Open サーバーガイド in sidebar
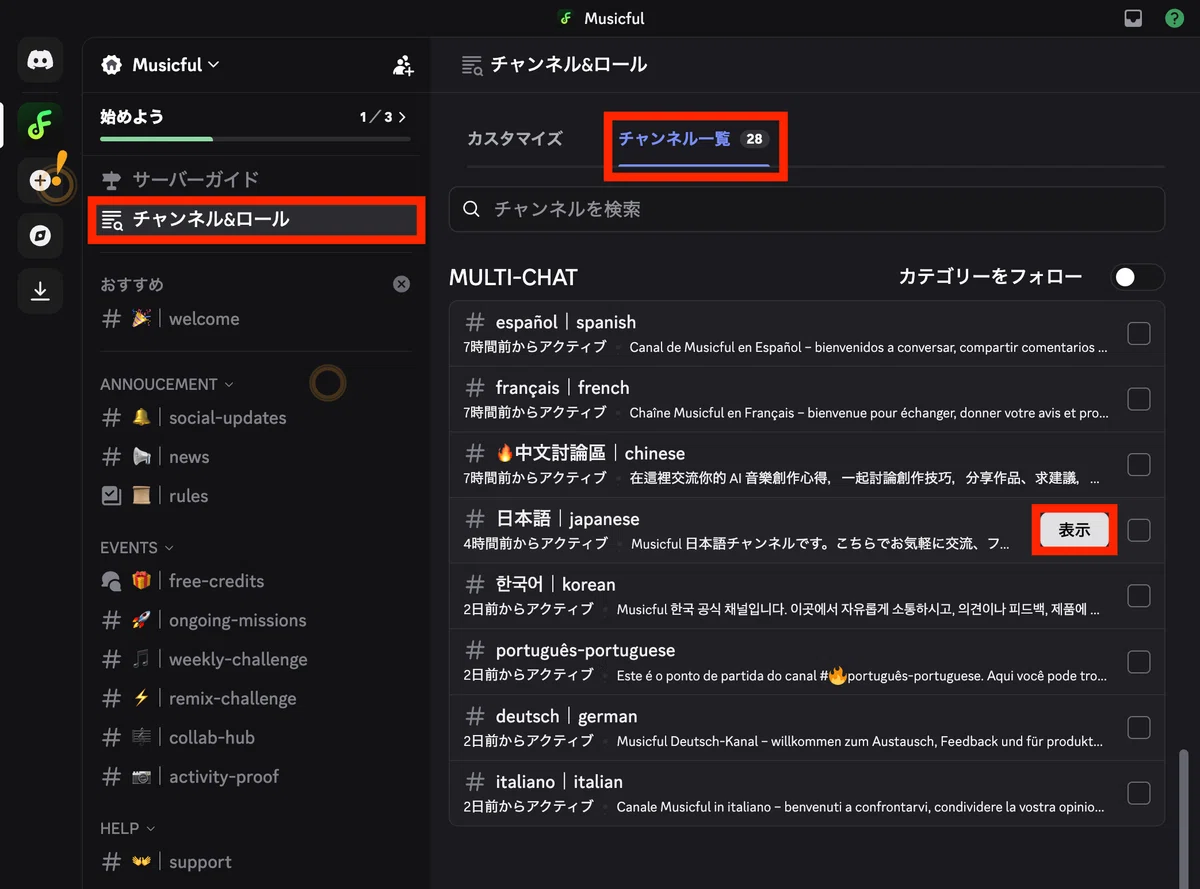Viewport: 1200px width, 889px height. point(256,180)
